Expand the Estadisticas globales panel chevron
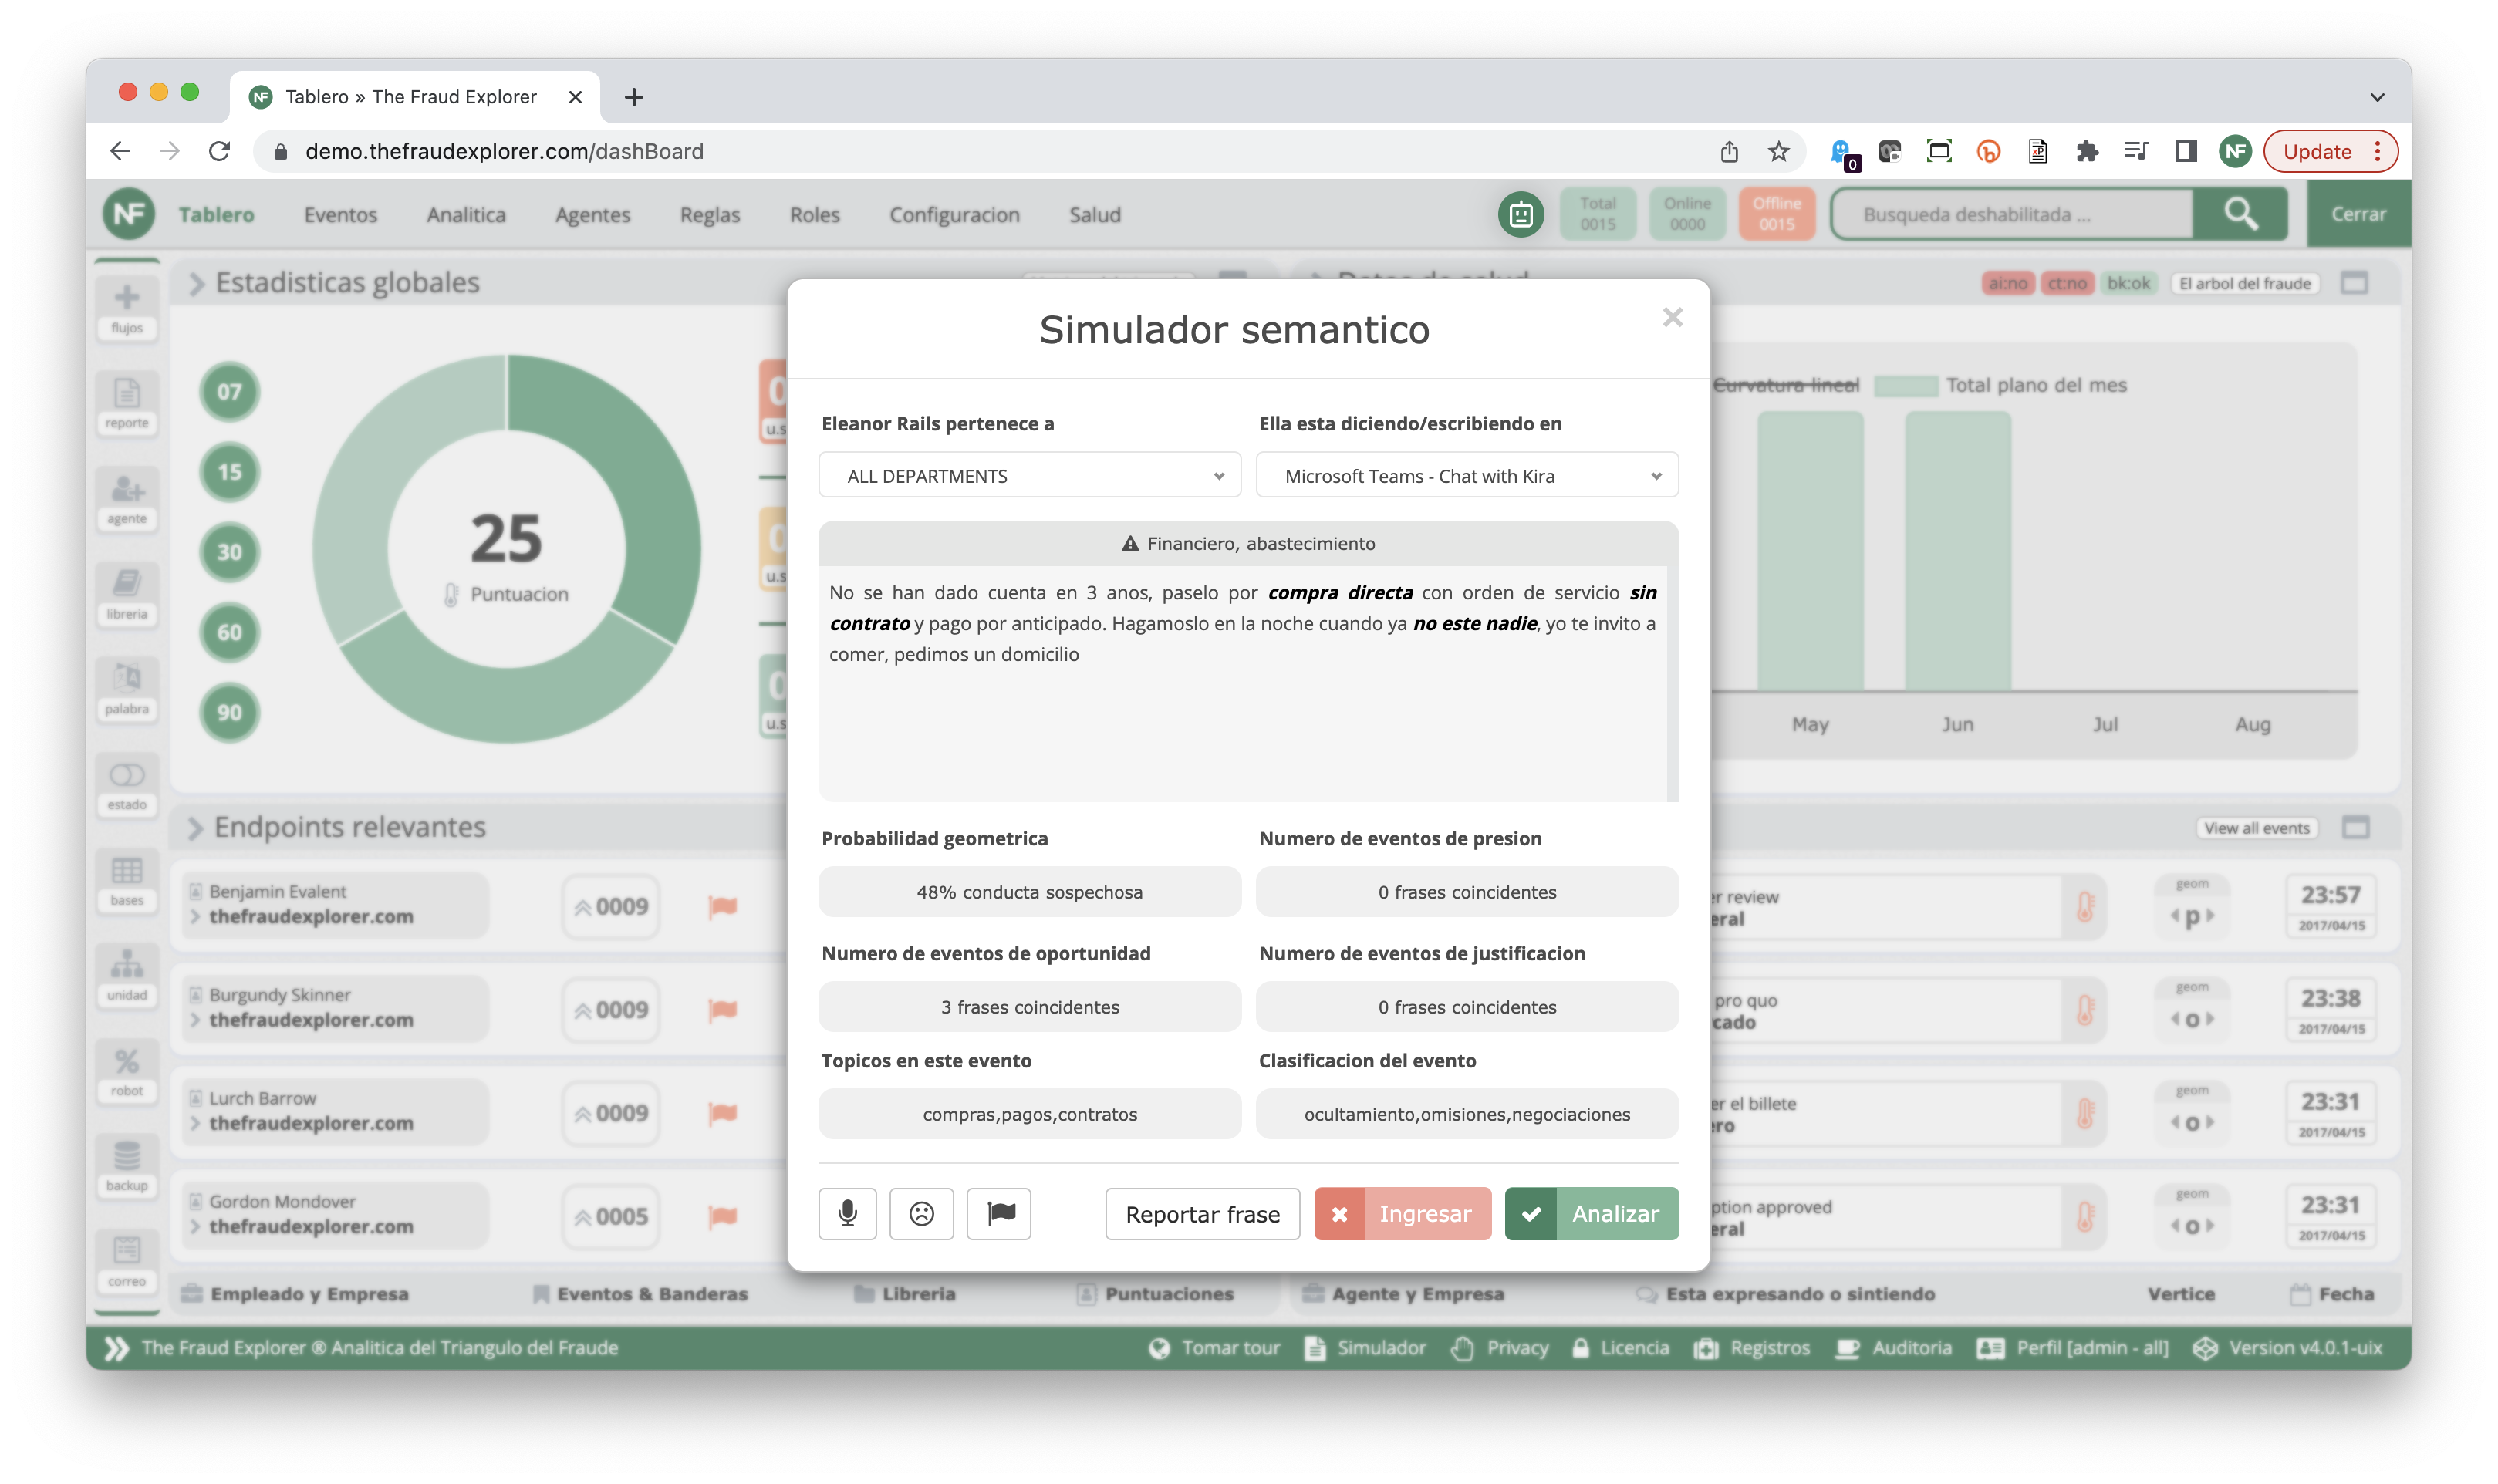 (196, 283)
